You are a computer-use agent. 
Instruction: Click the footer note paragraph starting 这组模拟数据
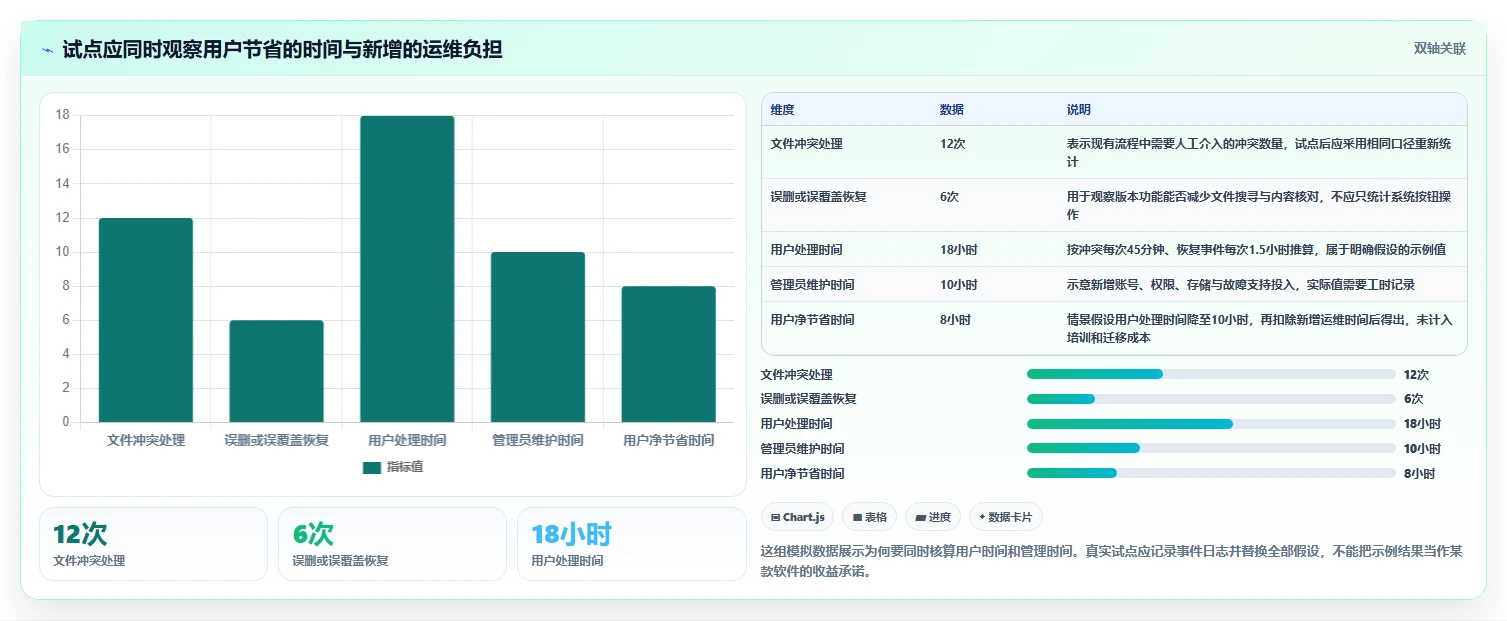click(1111, 562)
